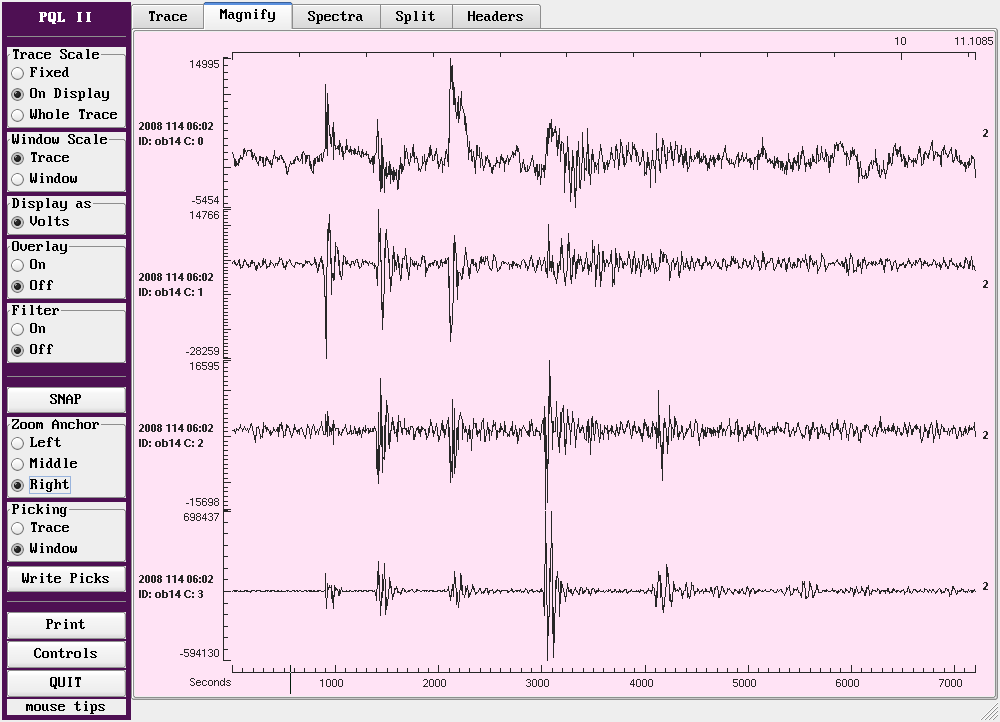
Task: Select the Split tab
Action: click(x=415, y=16)
